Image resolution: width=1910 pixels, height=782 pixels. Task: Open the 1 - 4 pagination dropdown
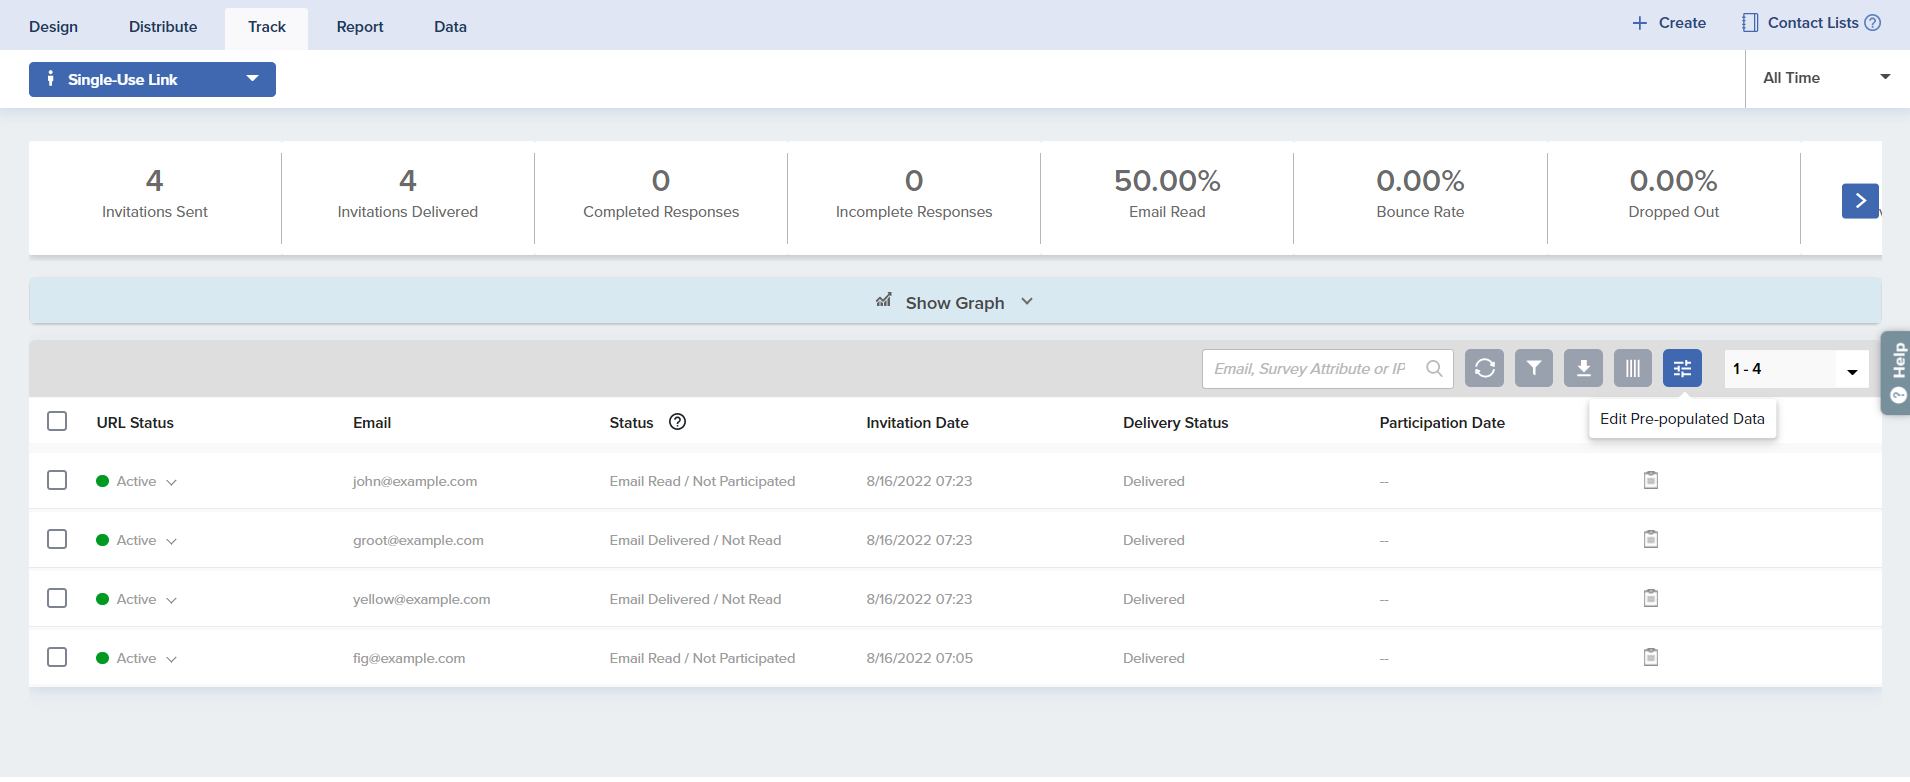pyautogui.click(x=1796, y=369)
